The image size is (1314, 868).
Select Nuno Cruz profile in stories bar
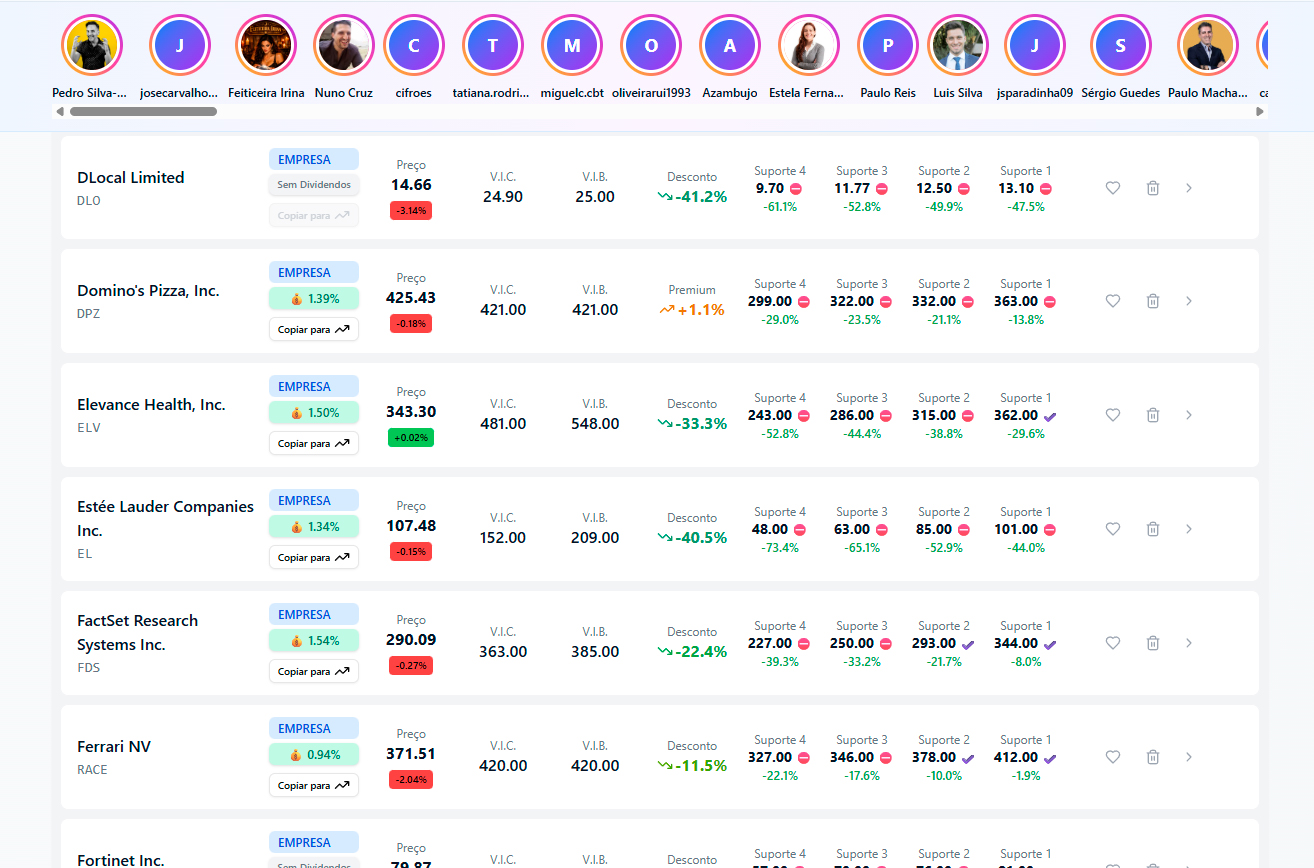[343, 45]
